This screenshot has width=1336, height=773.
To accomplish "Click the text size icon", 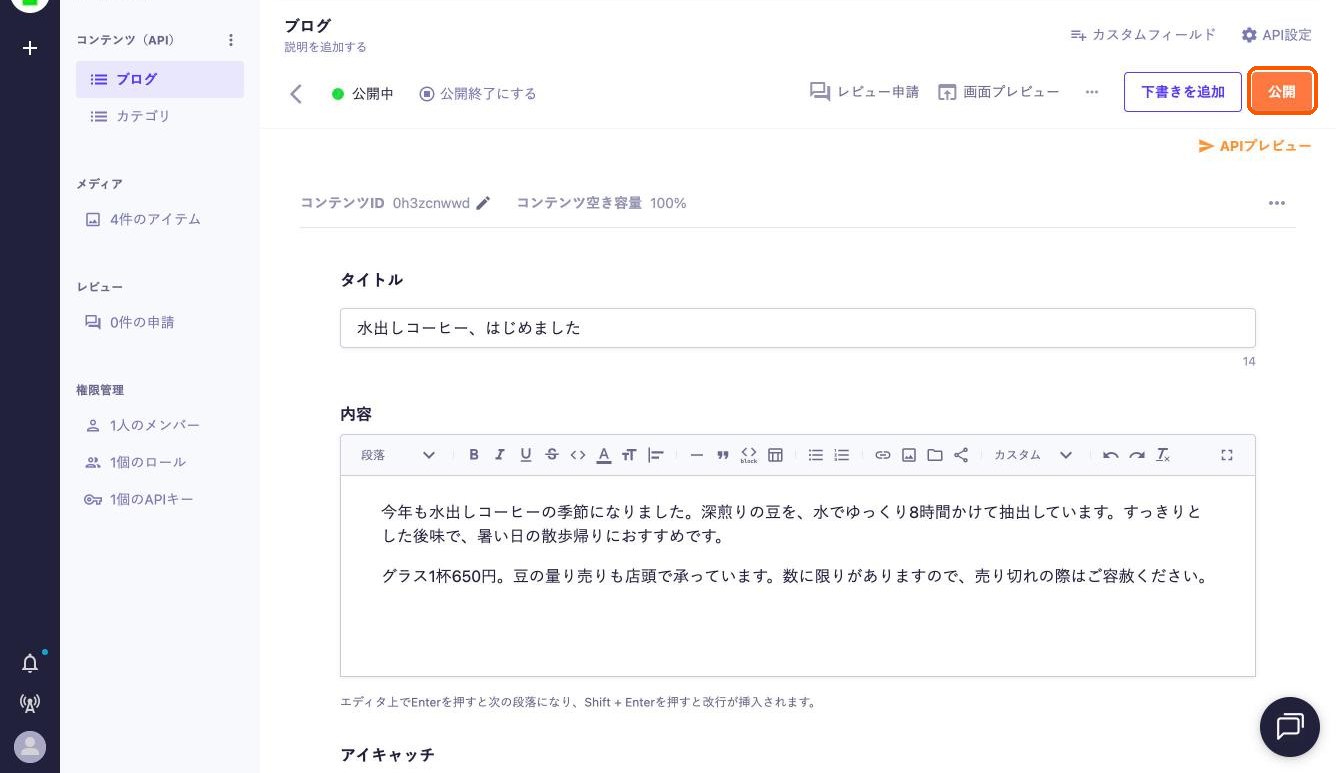I will [629, 455].
